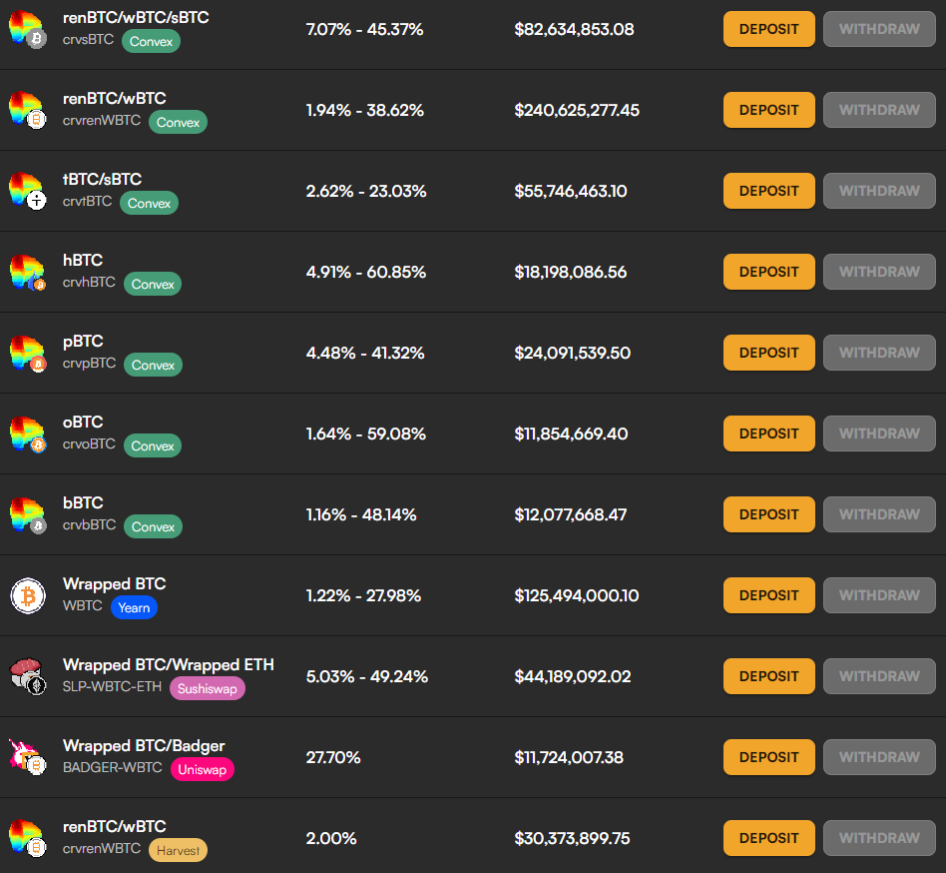Screen dimensions: 946x873
Task: Deposit into the Wrapped BTC/Badger pool
Action: click(x=768, y=757)
